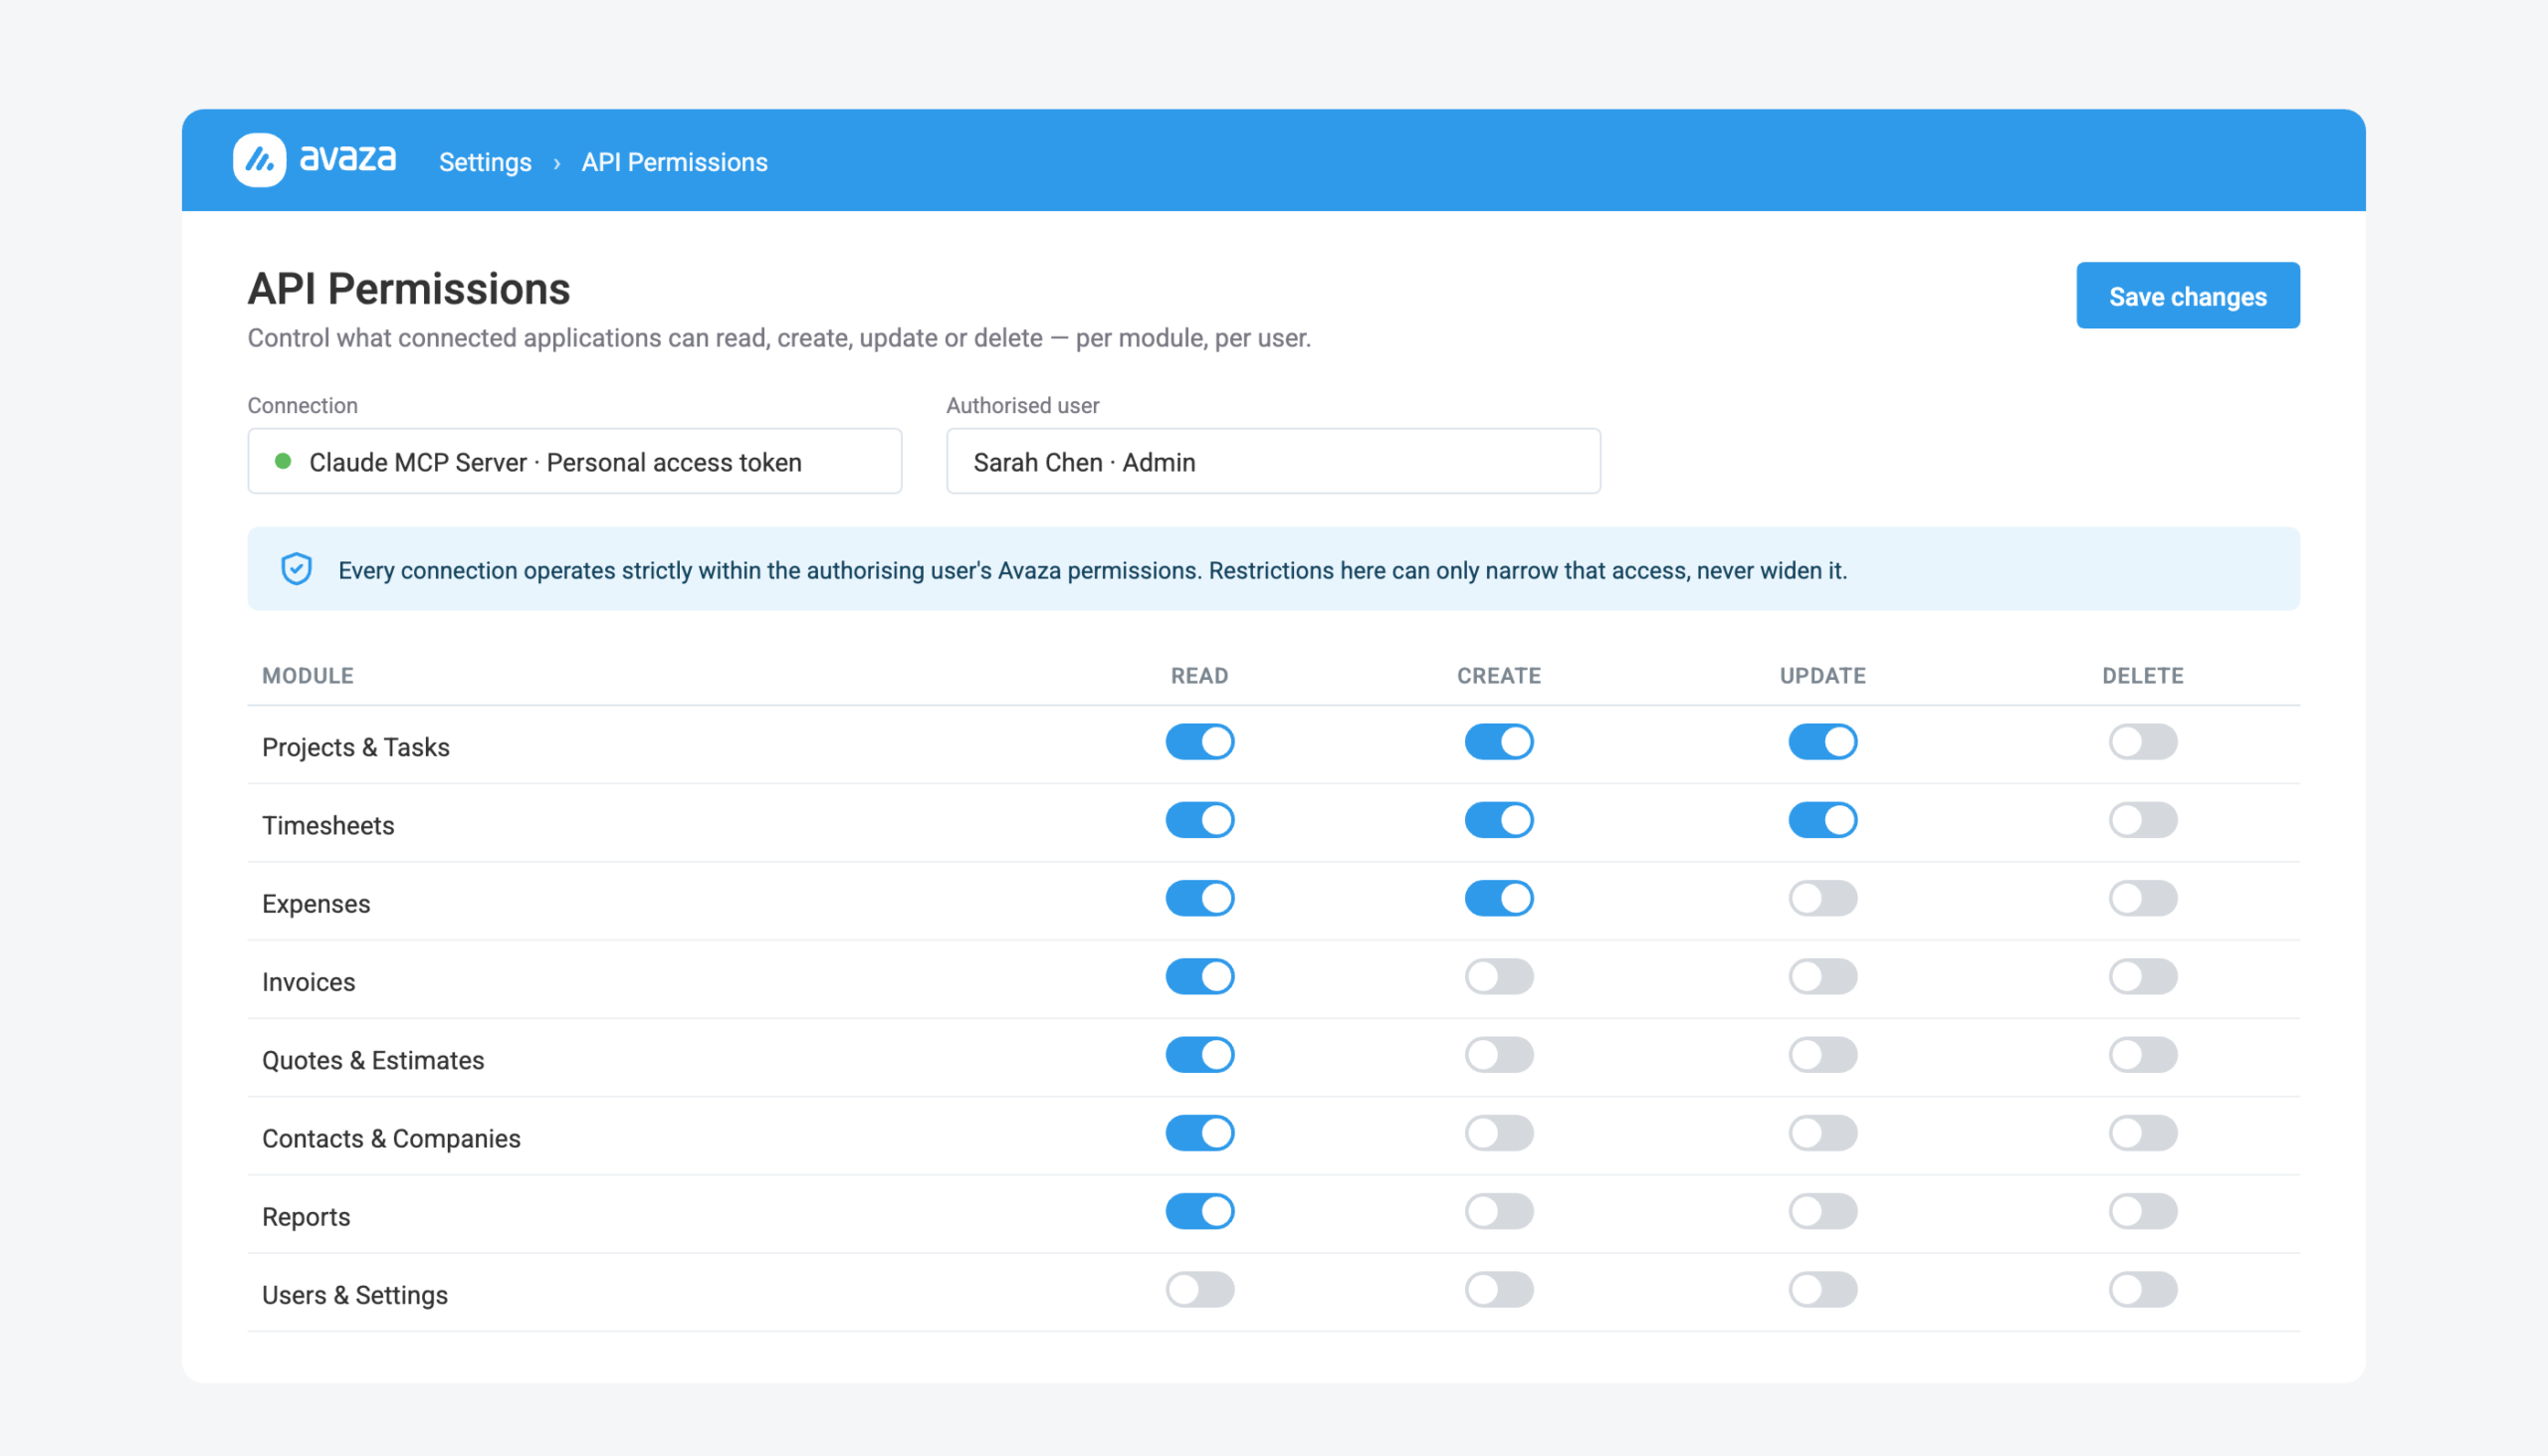Click the READ column header
Viewport: 2548px width, 1456px height.
click(1199, 676)
